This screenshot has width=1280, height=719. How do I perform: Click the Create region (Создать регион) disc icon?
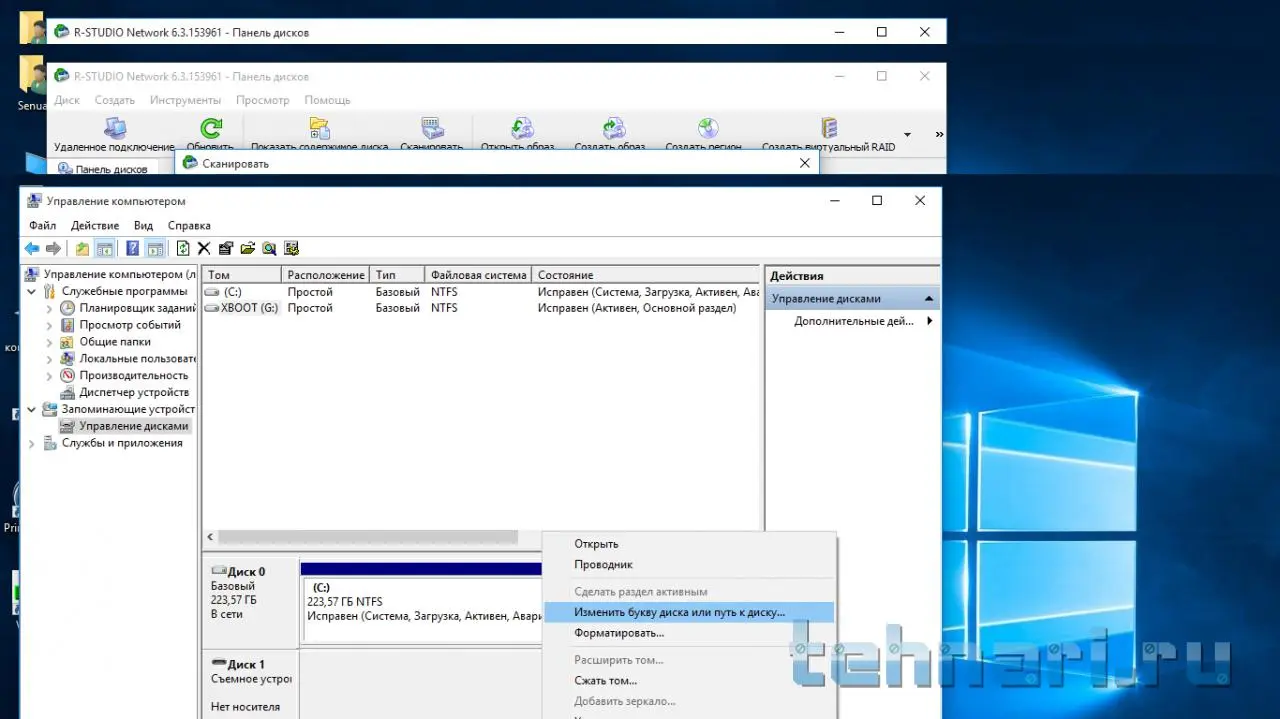pos(708,129)
